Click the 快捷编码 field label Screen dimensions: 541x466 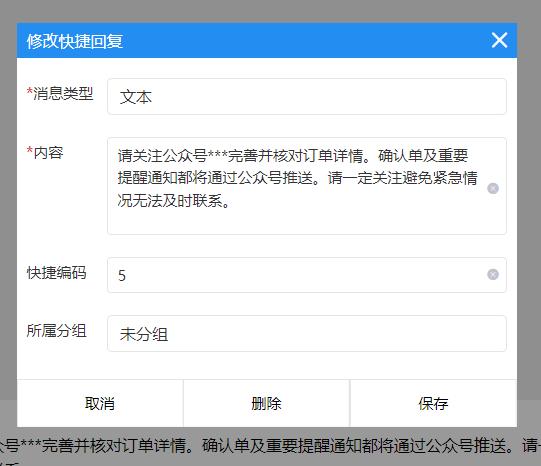[57, 272]
